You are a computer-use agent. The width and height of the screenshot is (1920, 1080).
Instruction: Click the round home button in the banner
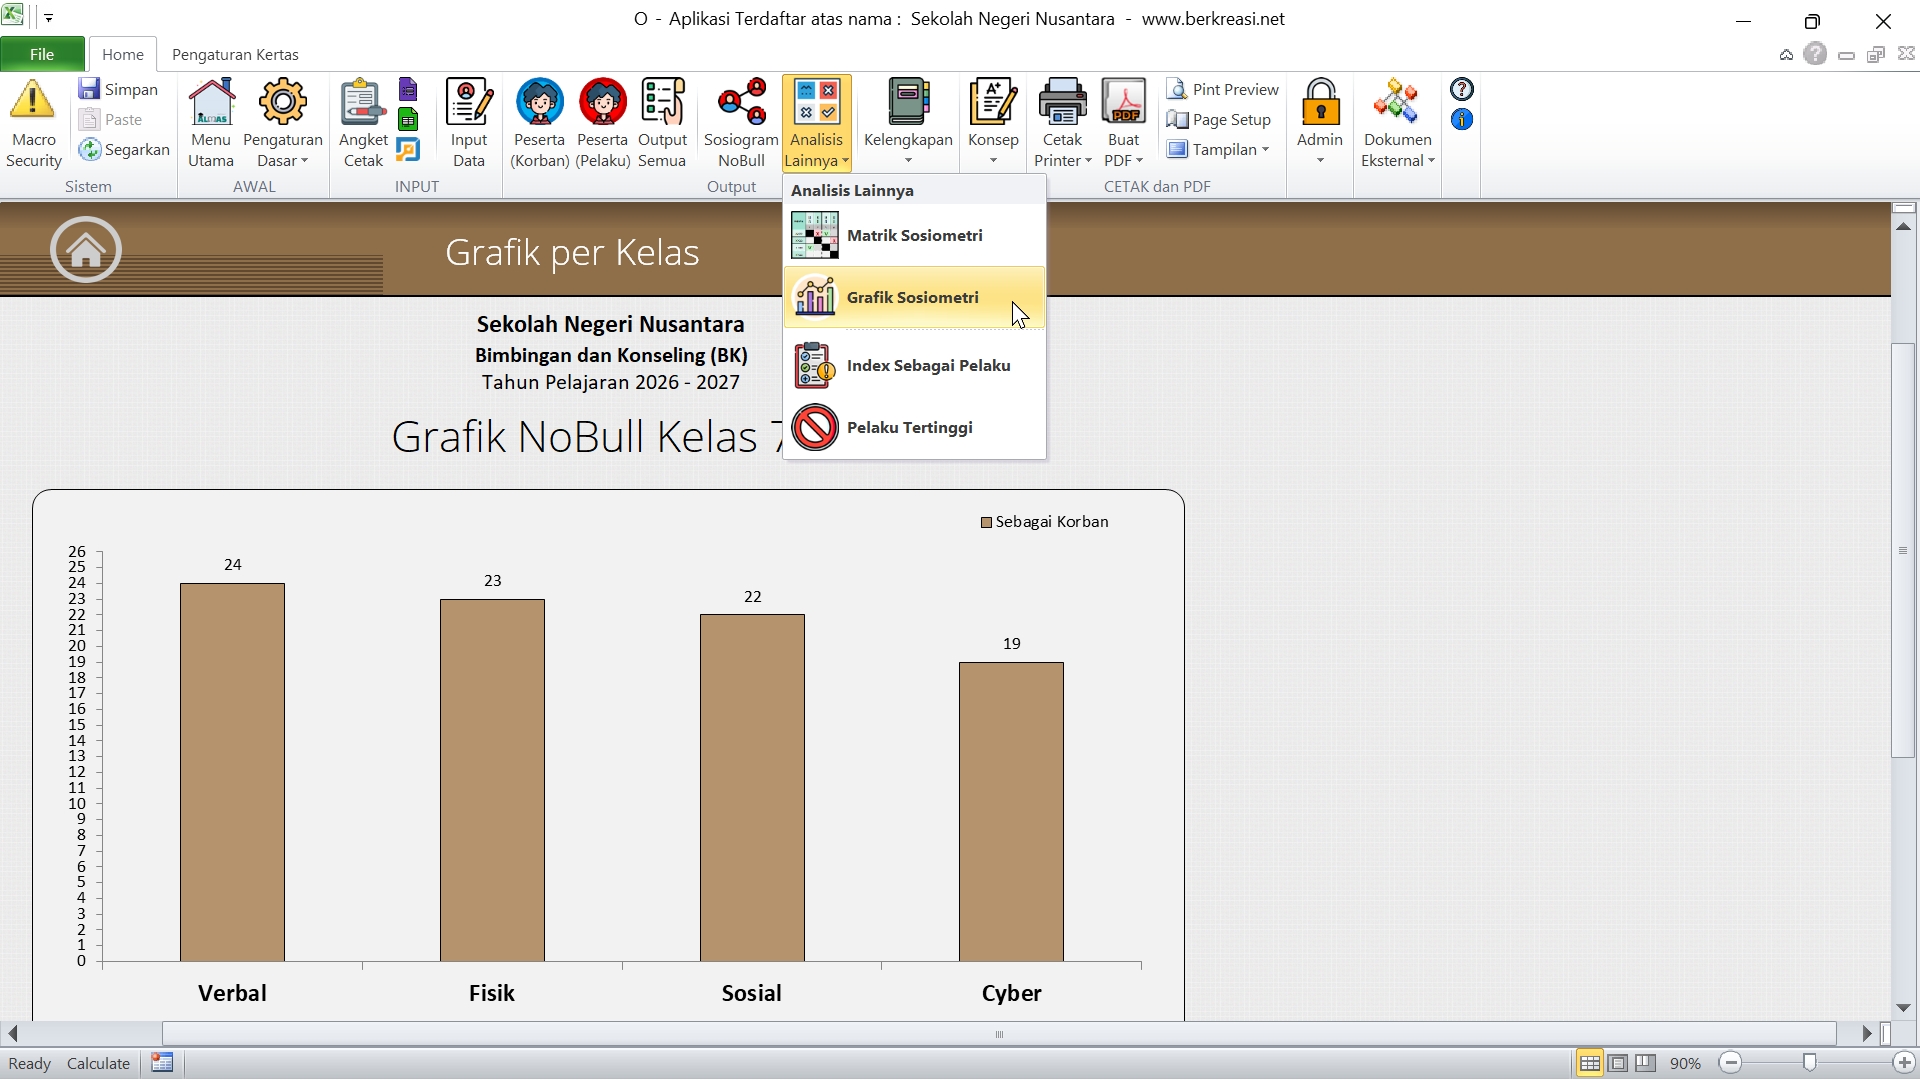(x=86, y=250)
